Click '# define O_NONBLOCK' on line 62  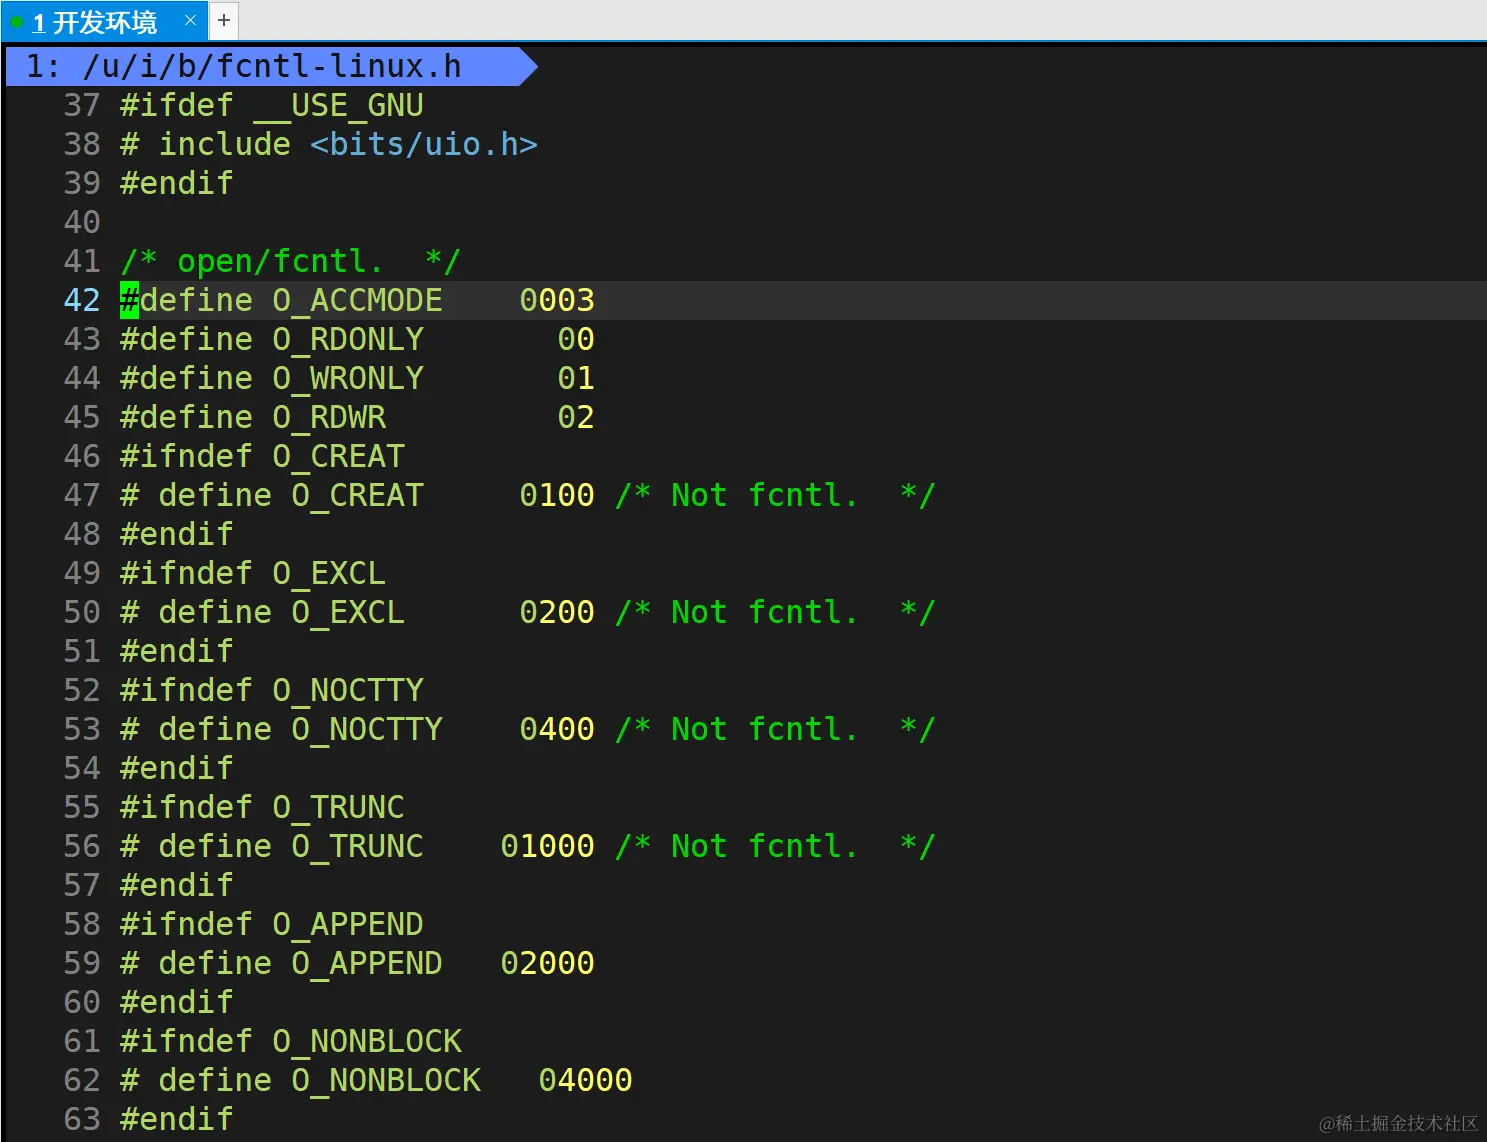tap(300, 1080)
